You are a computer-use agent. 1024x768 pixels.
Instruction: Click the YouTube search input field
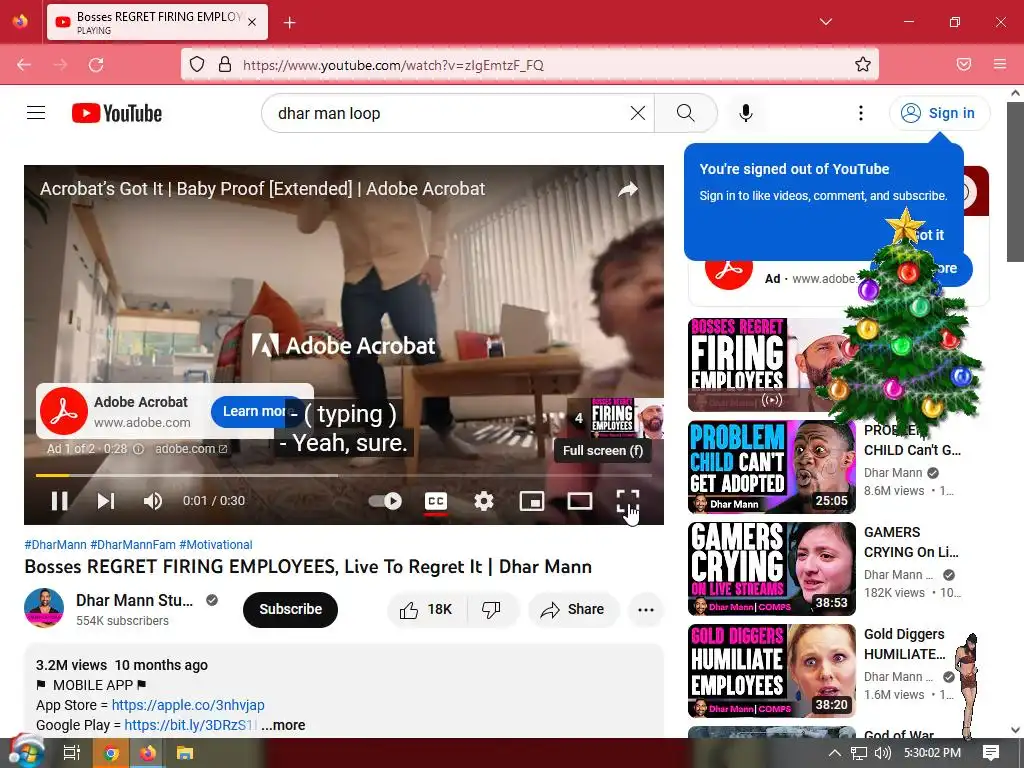tap(451, 113)
